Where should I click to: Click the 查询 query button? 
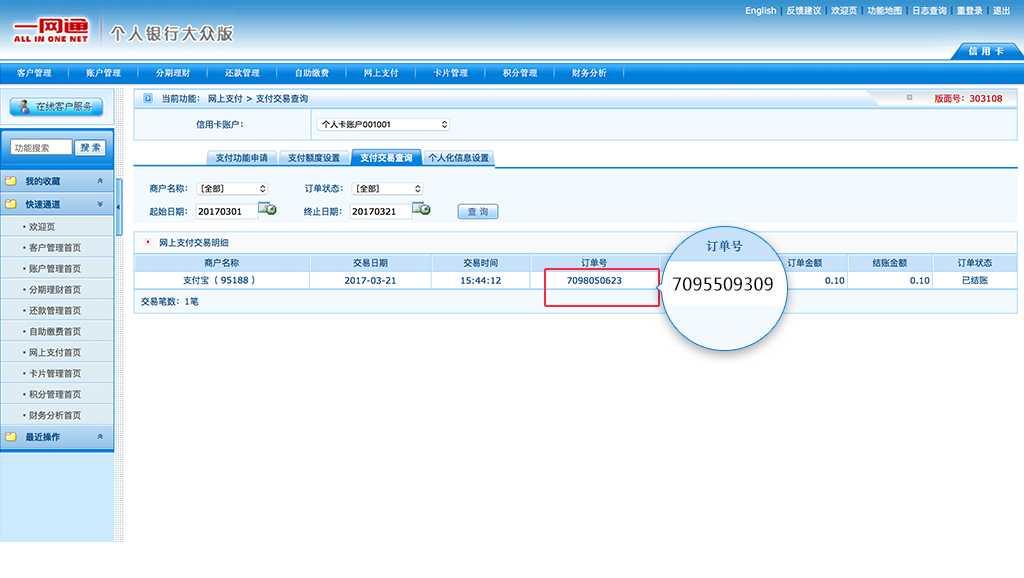[478, 212]
